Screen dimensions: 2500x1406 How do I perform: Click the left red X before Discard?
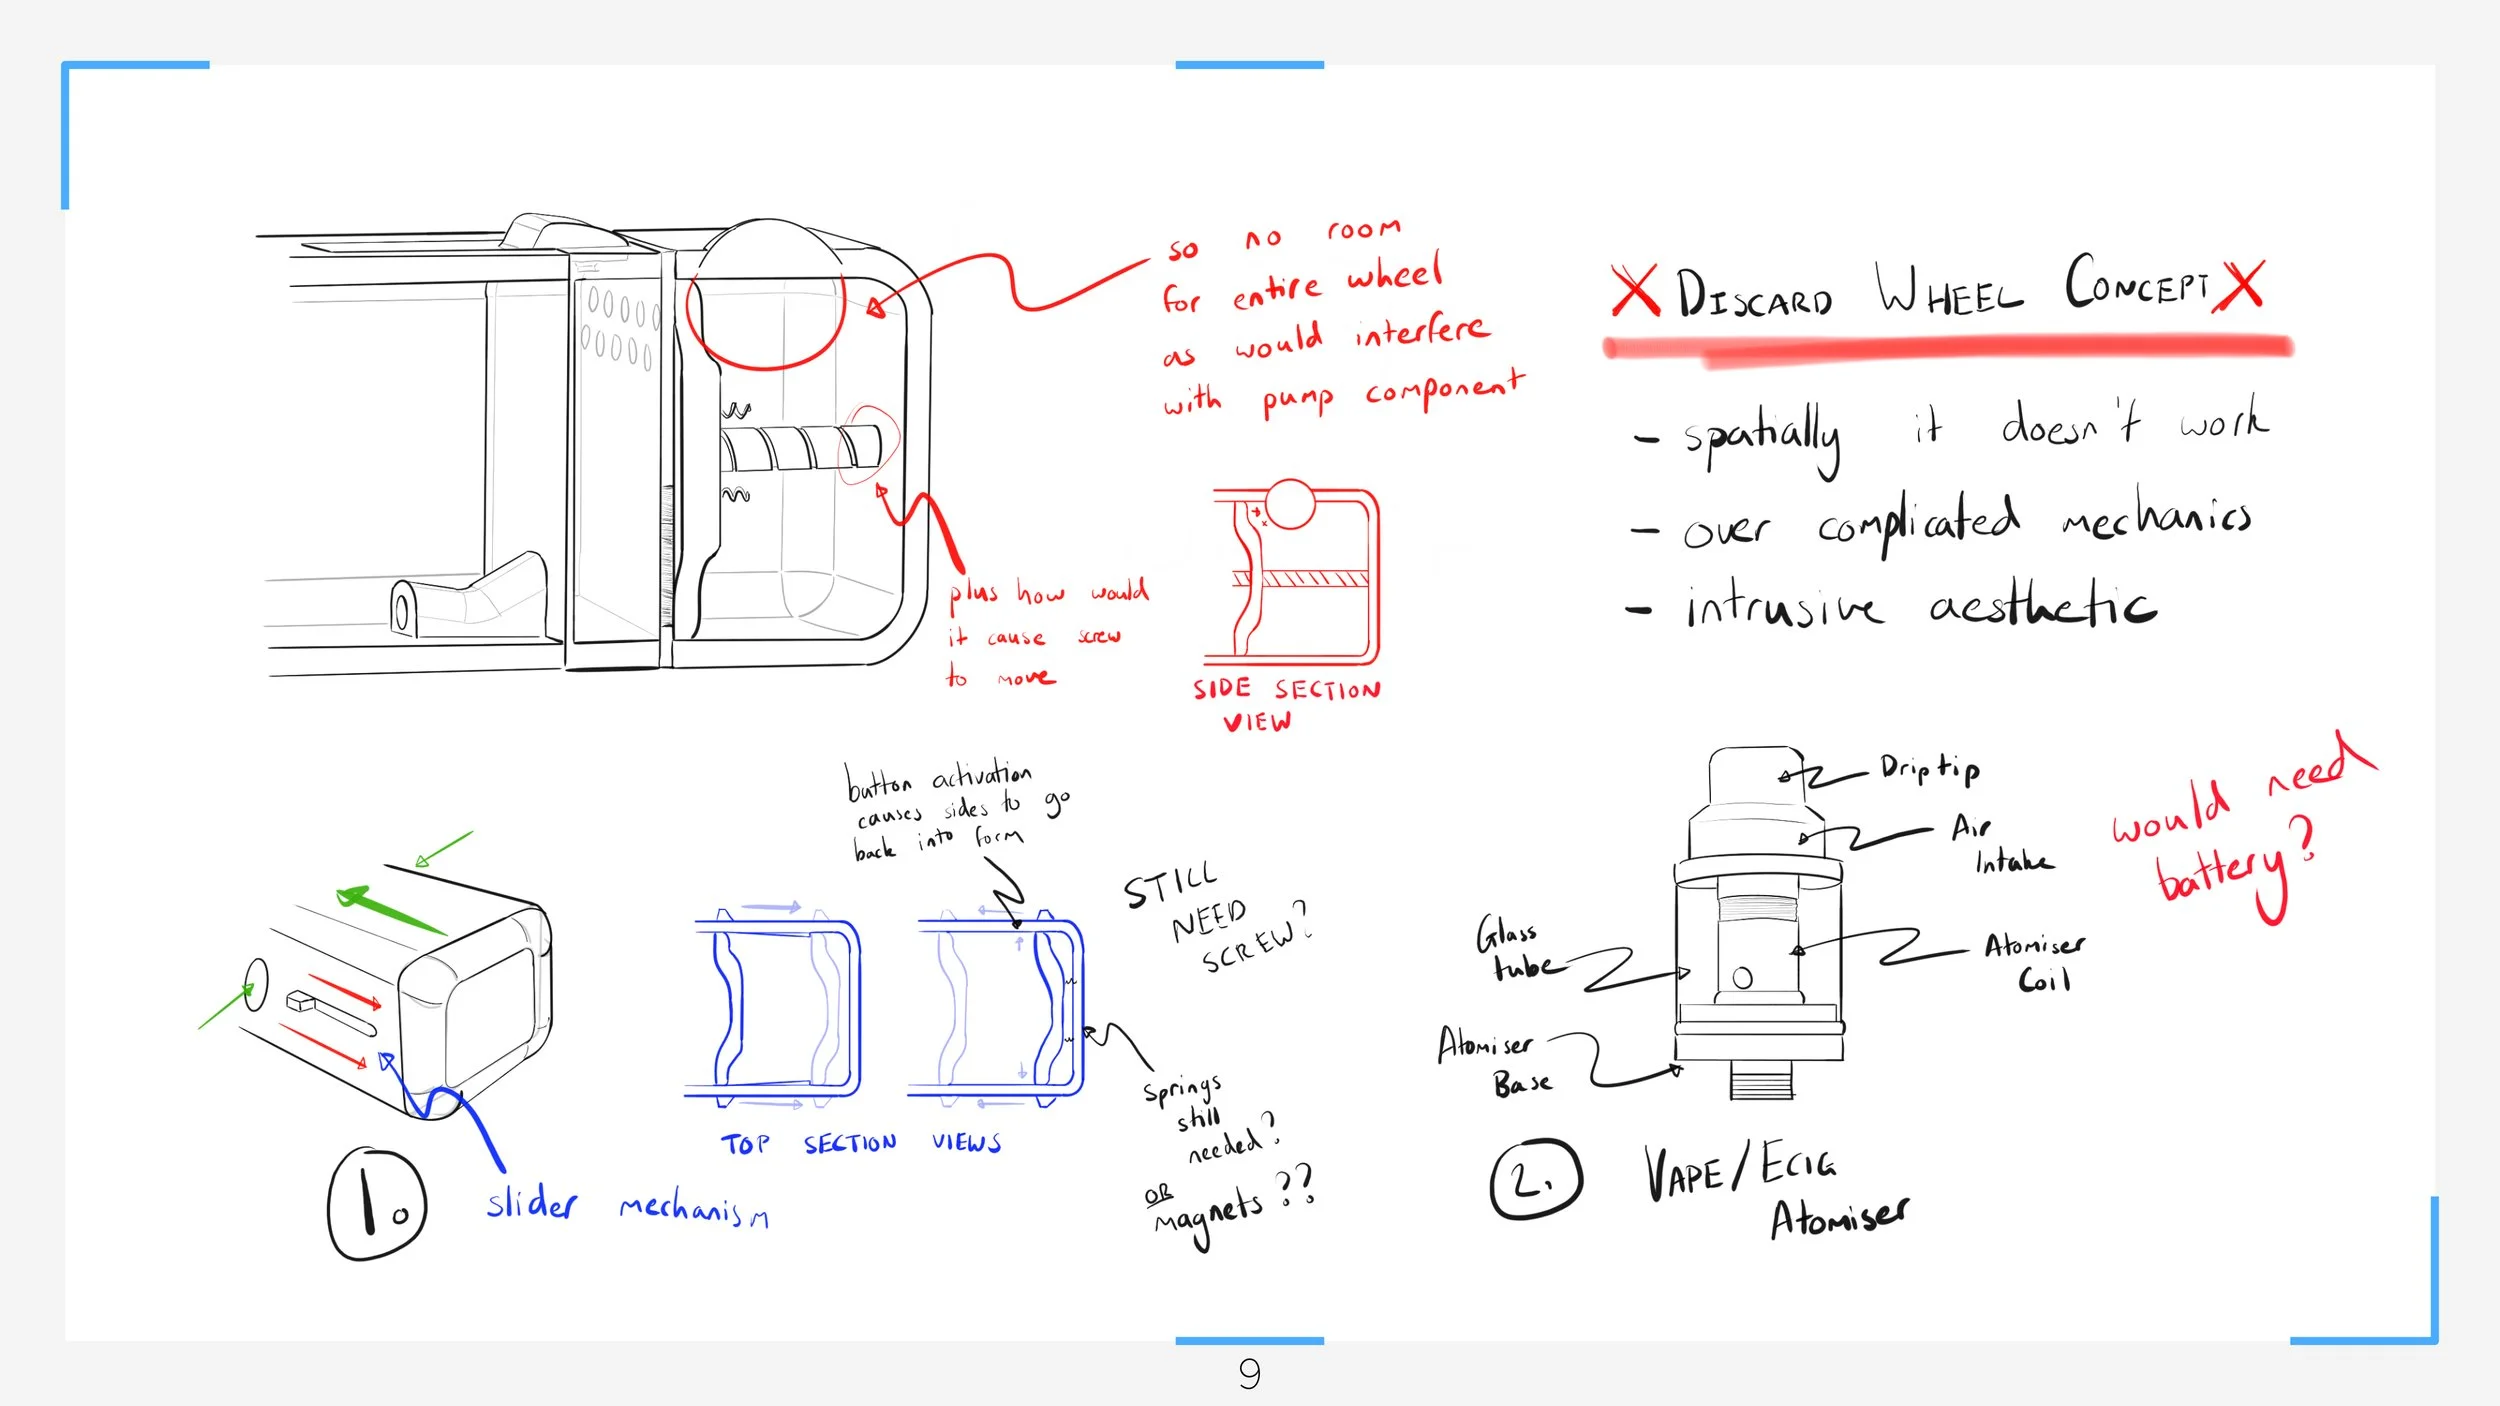tap(1635, 290)
